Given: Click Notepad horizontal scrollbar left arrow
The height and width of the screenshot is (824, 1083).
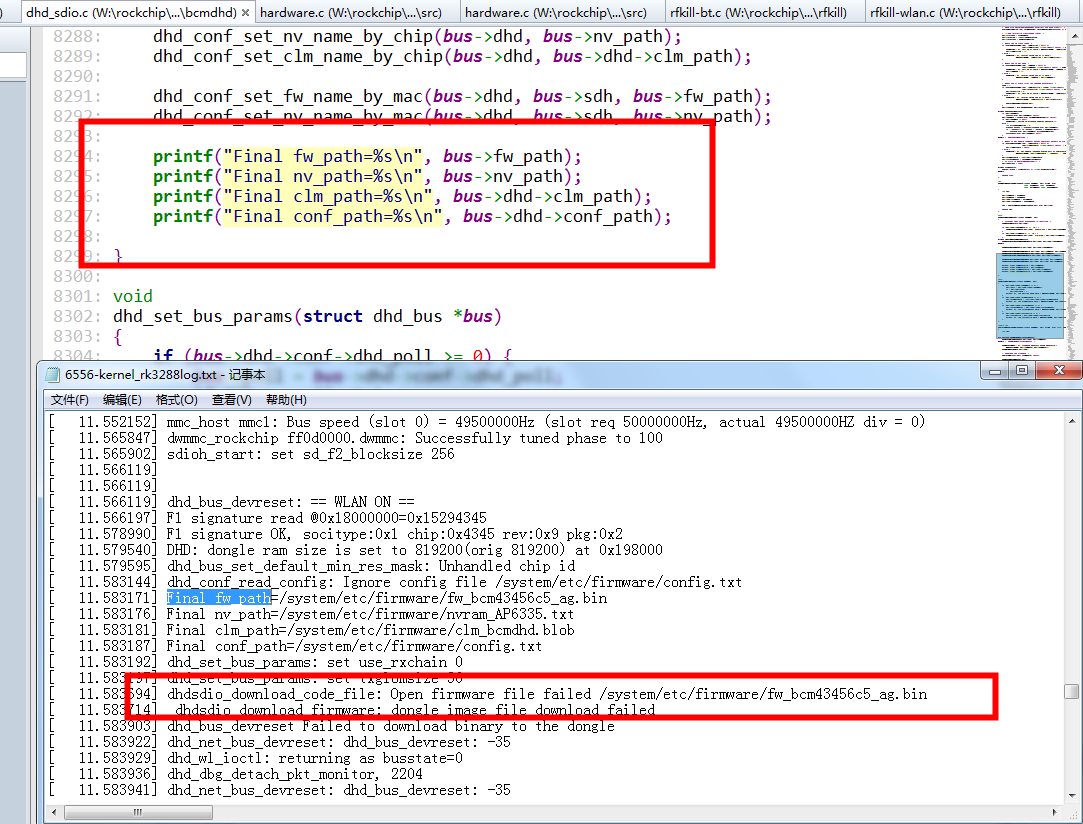Looking at the screenshot, I should click(55, 812).
